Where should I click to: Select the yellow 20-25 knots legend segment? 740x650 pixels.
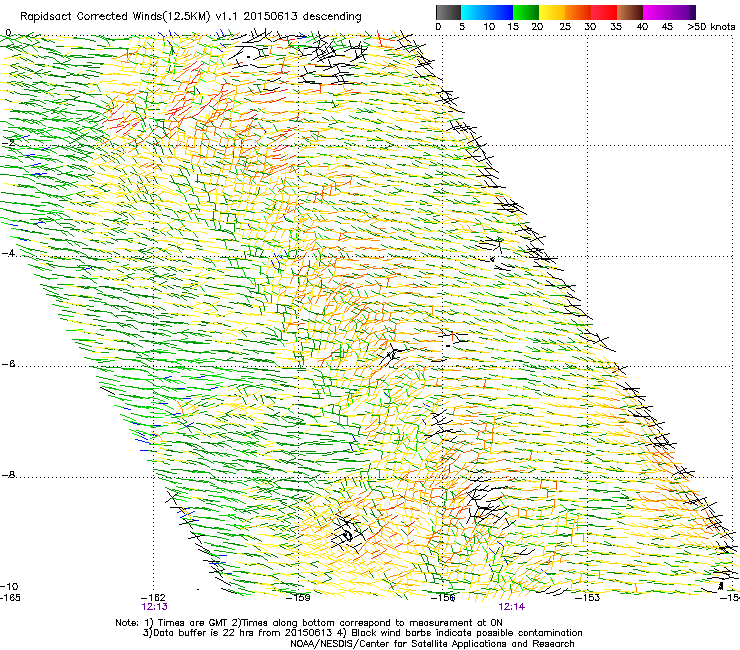[552, 12]
